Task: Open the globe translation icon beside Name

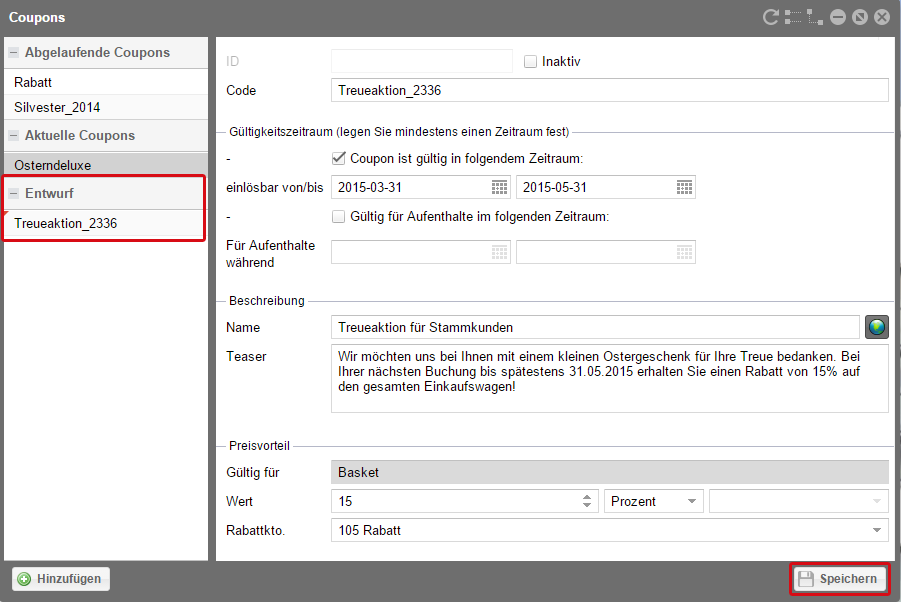Action: pos(876,327)
